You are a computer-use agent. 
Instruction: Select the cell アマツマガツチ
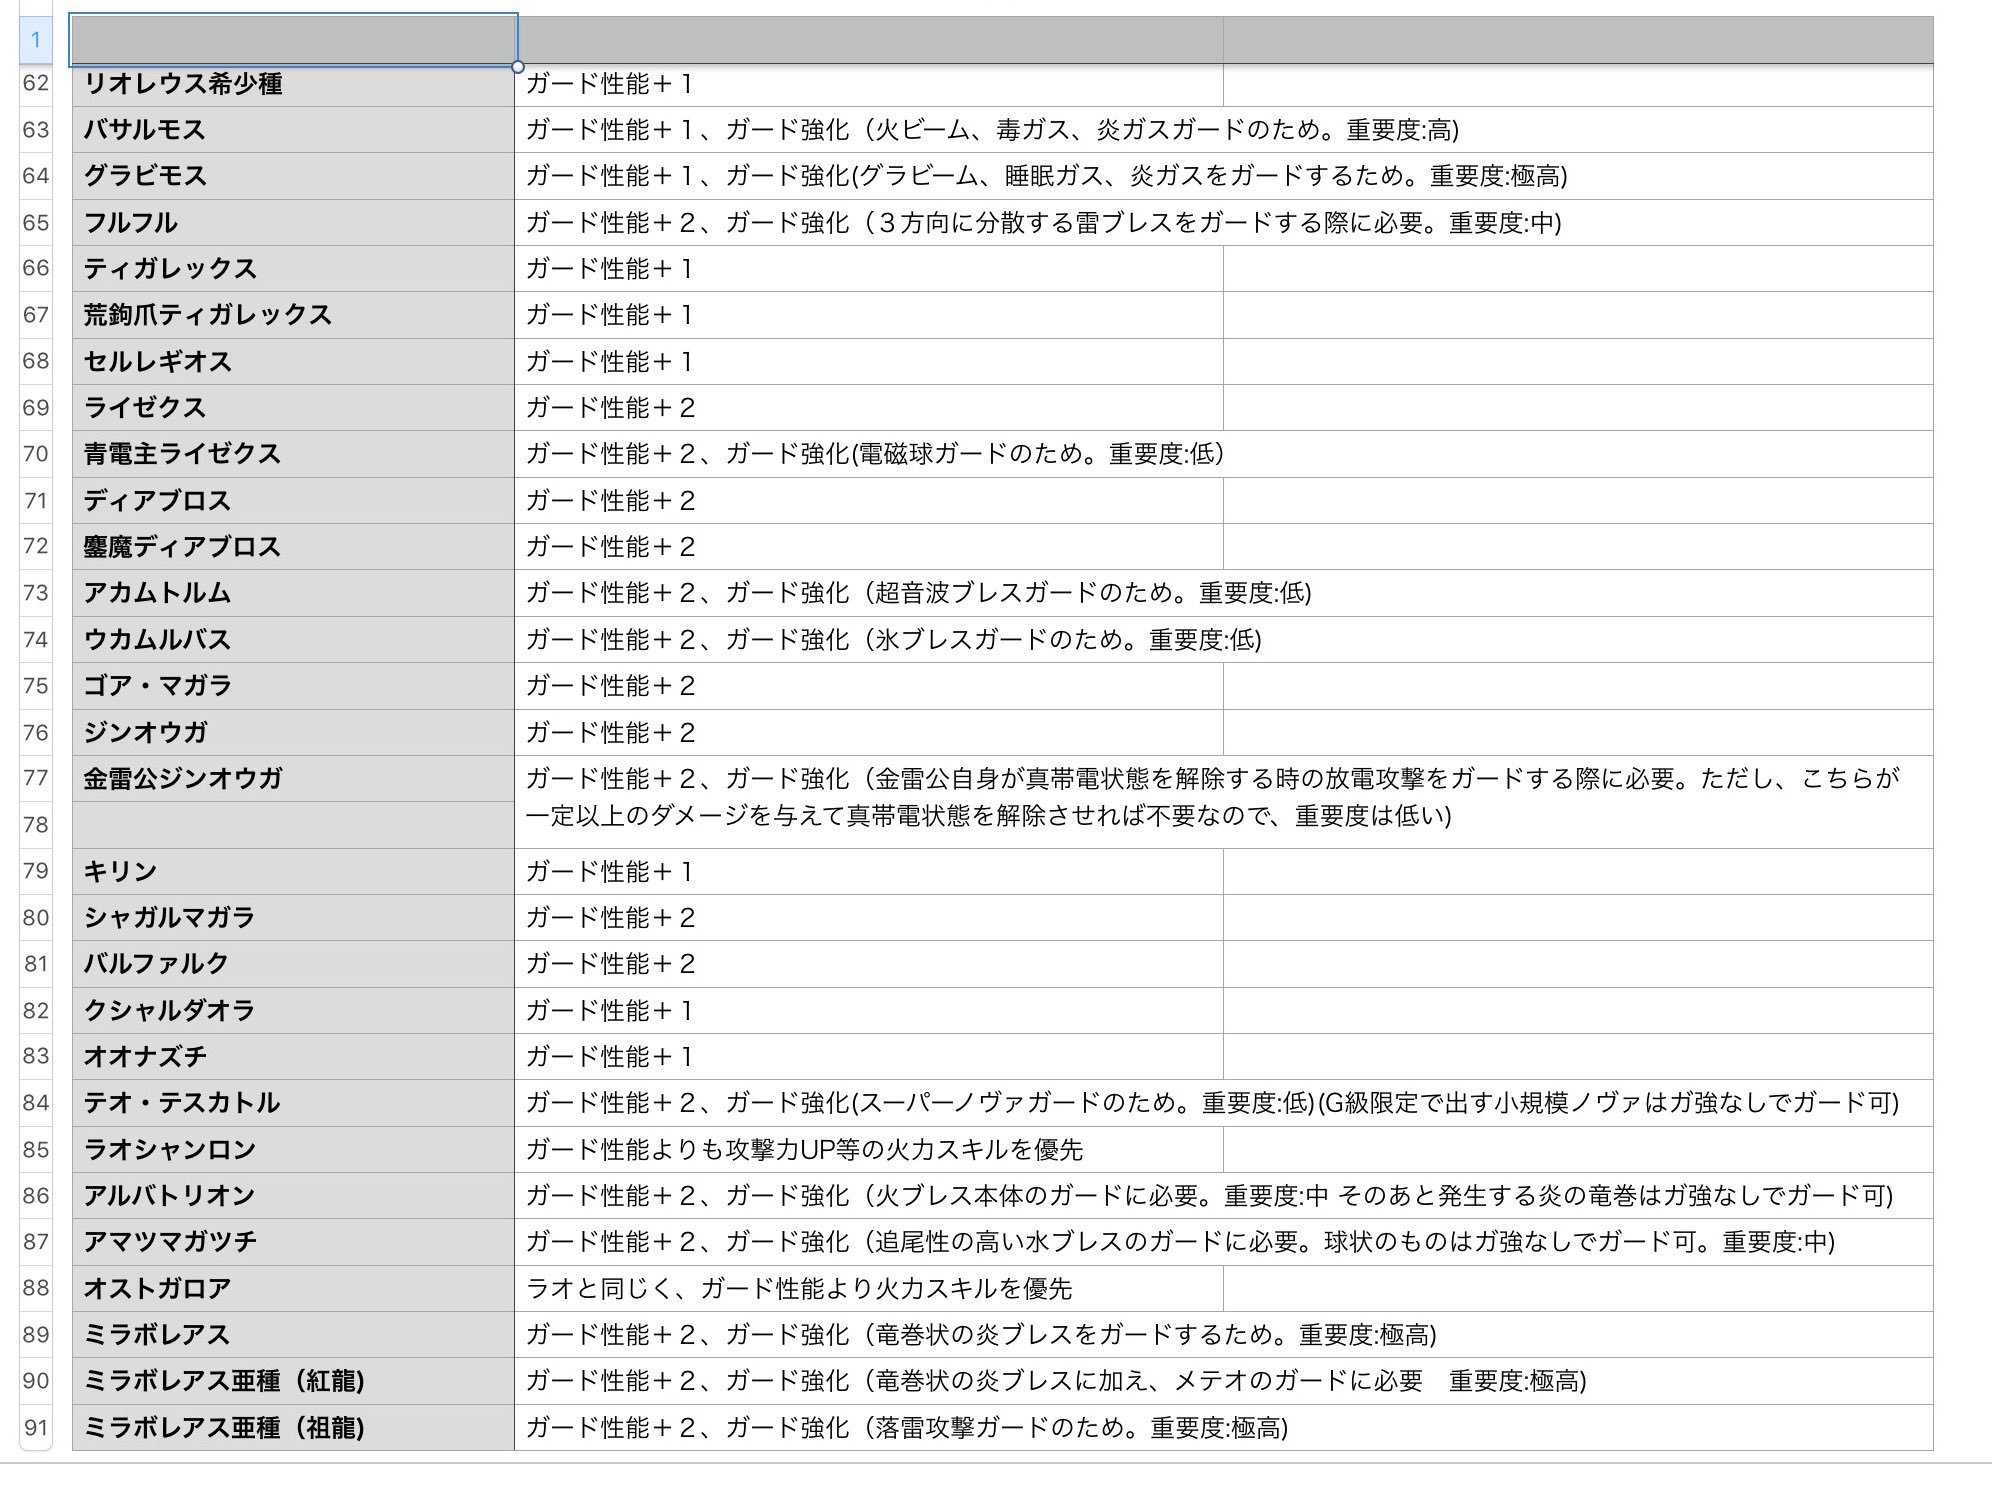point(293,1242)
